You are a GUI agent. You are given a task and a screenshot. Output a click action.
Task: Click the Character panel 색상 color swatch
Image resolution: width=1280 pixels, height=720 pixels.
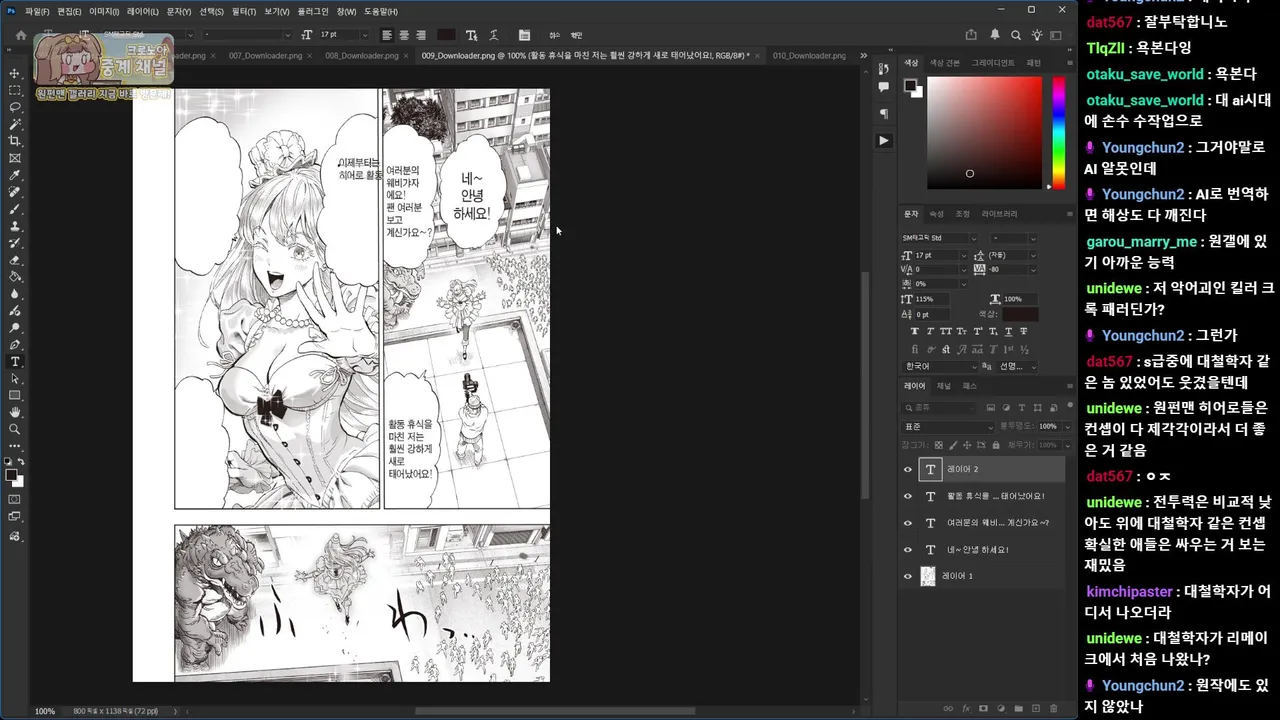[x=1020, y=314]
